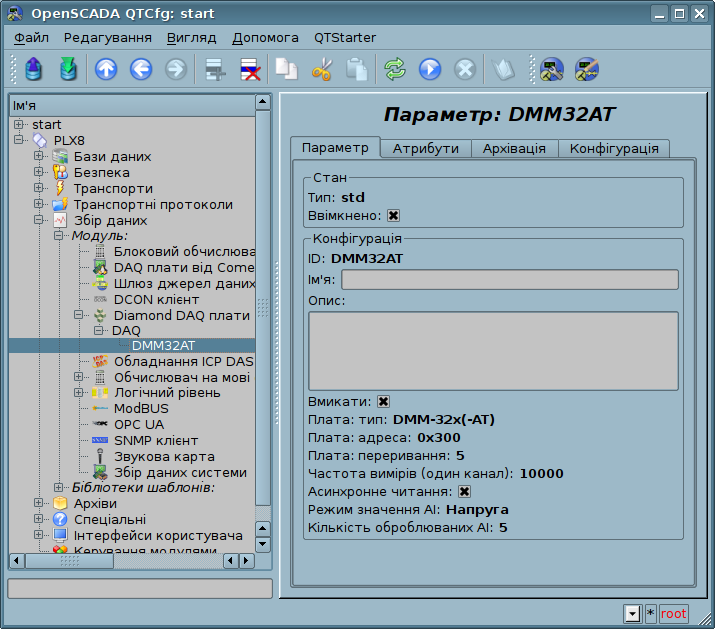
Task: Expand the Бази даних tree node
Action: pos(38,157)
